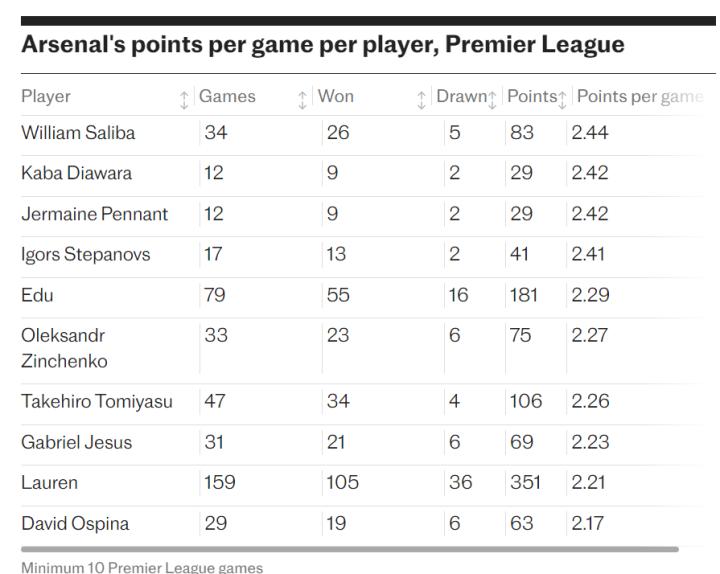
Task: Sort by Points per game header
Action: (x=640, y=97)
